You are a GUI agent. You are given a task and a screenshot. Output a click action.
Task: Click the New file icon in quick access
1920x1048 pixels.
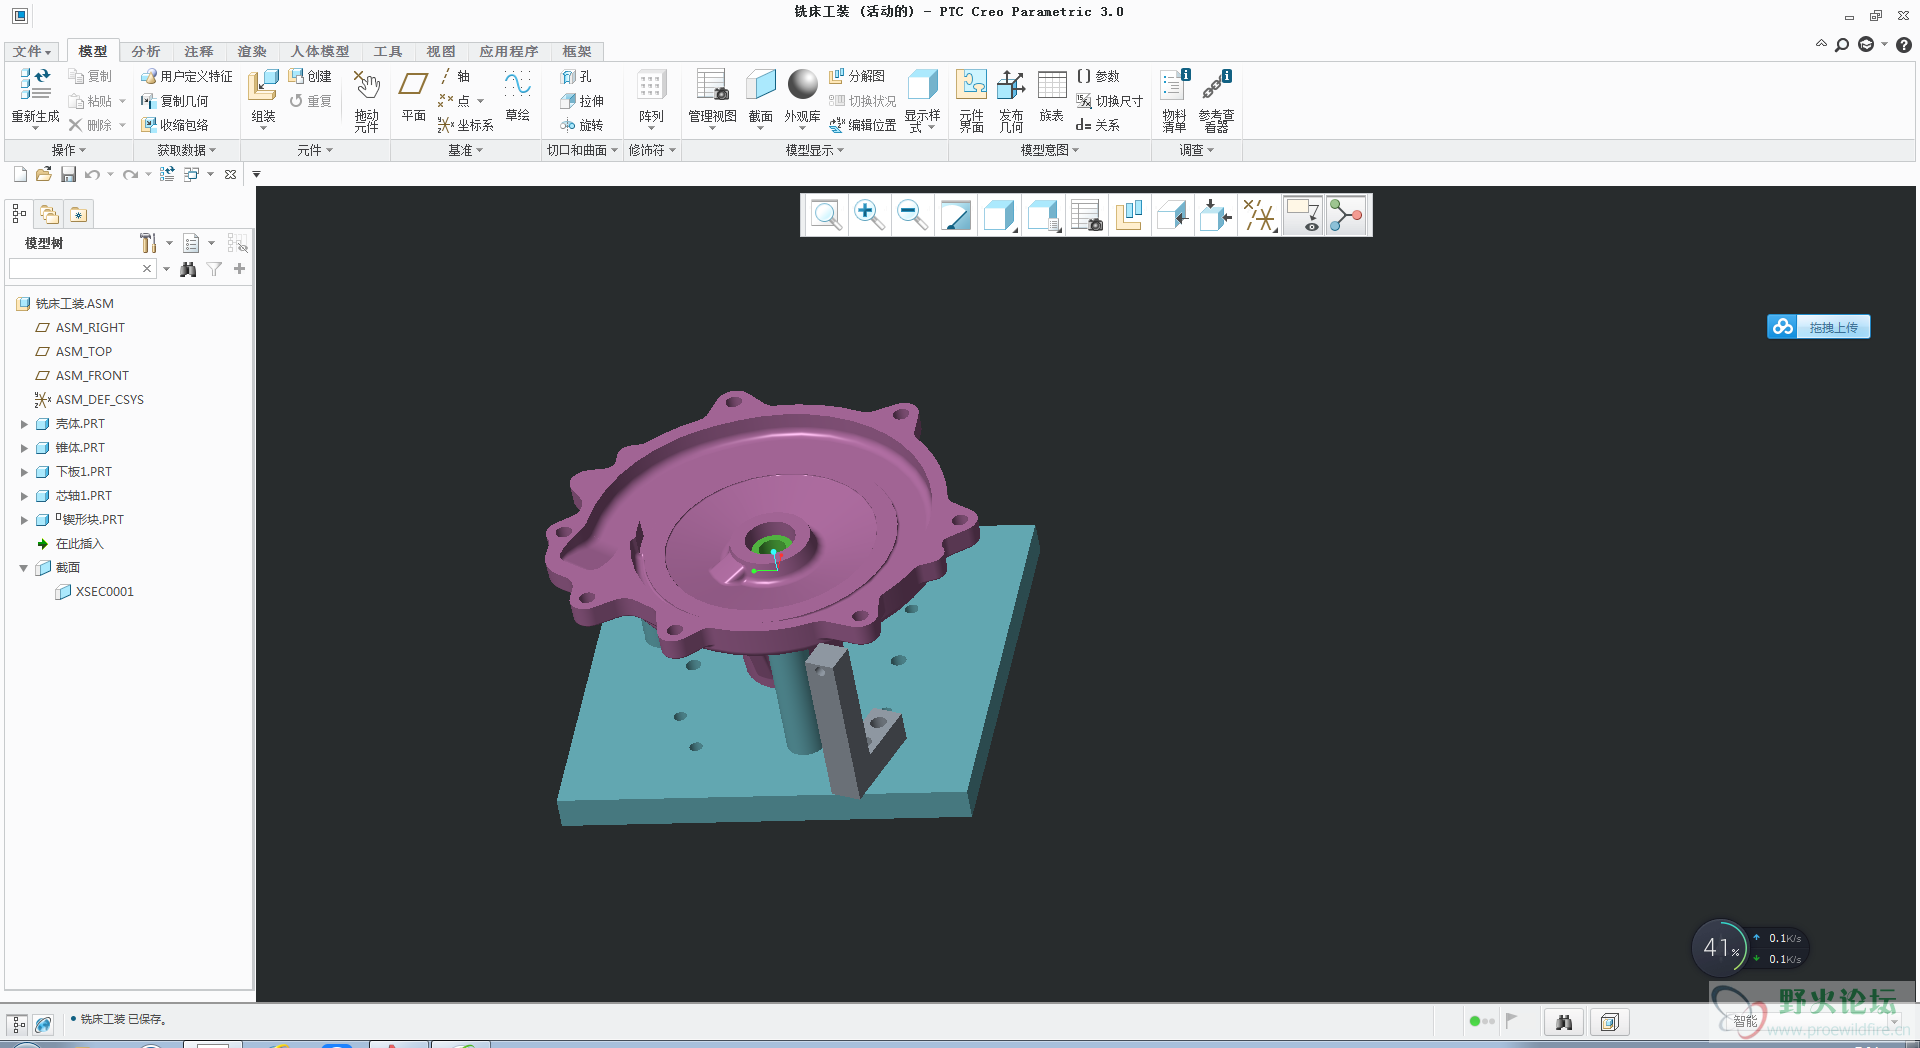(20, 174)
